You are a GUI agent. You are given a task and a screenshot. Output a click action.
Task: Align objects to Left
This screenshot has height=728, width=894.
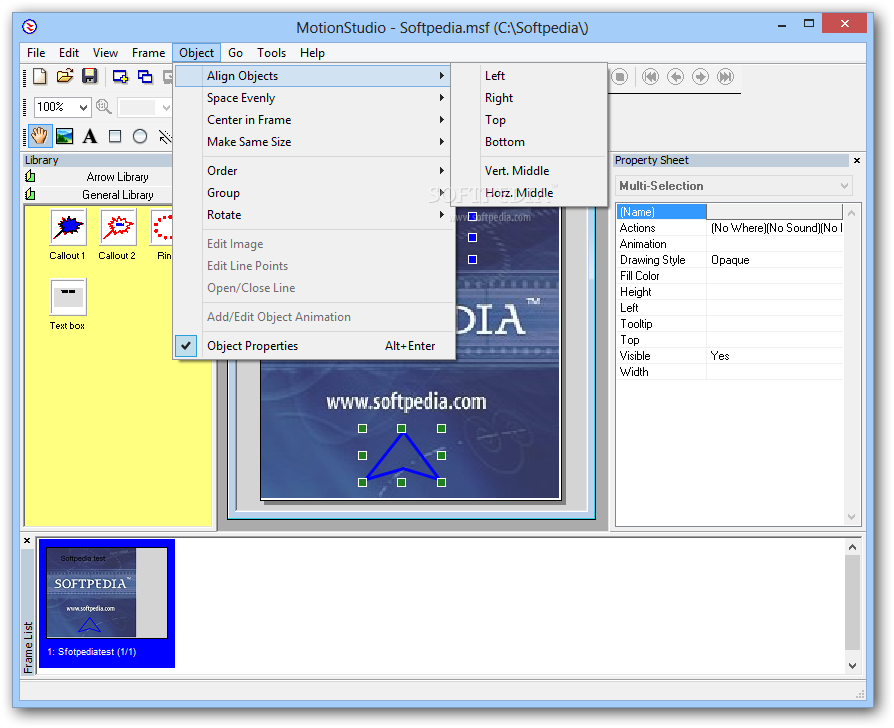click(x=529, y=76)
